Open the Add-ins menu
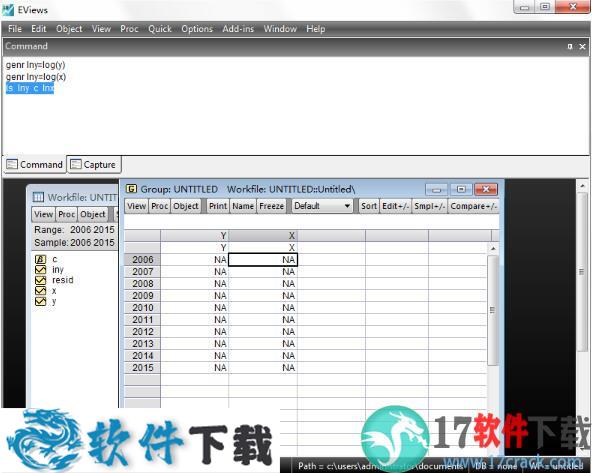Viewport: 592px width, 473px height. [238, 29]
